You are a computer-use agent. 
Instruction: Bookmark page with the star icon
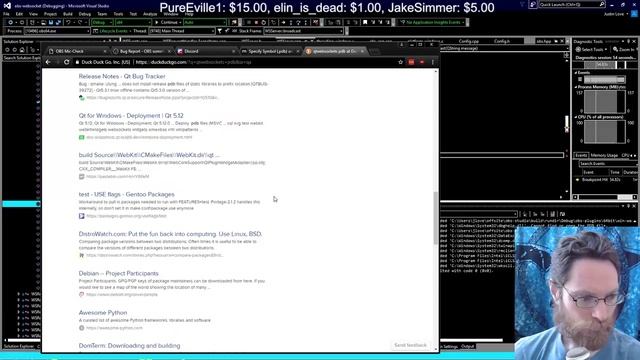tap(400, 62)
